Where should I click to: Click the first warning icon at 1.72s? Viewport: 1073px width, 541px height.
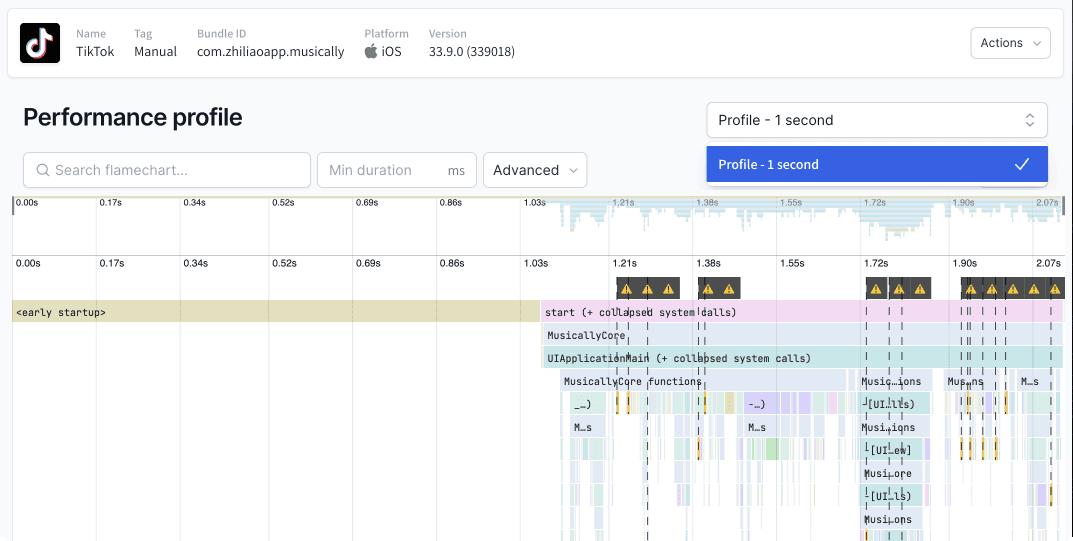[x=876, y=289]
